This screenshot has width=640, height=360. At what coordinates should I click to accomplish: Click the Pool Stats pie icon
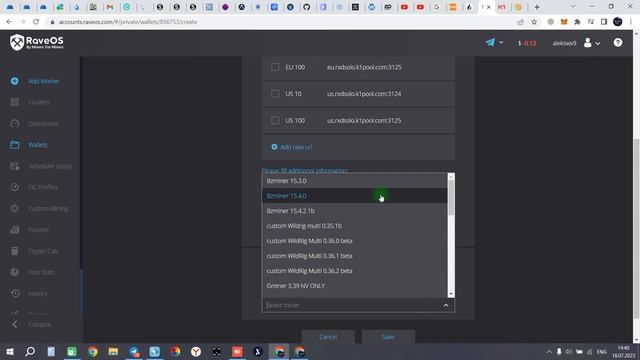coord(15,272)
